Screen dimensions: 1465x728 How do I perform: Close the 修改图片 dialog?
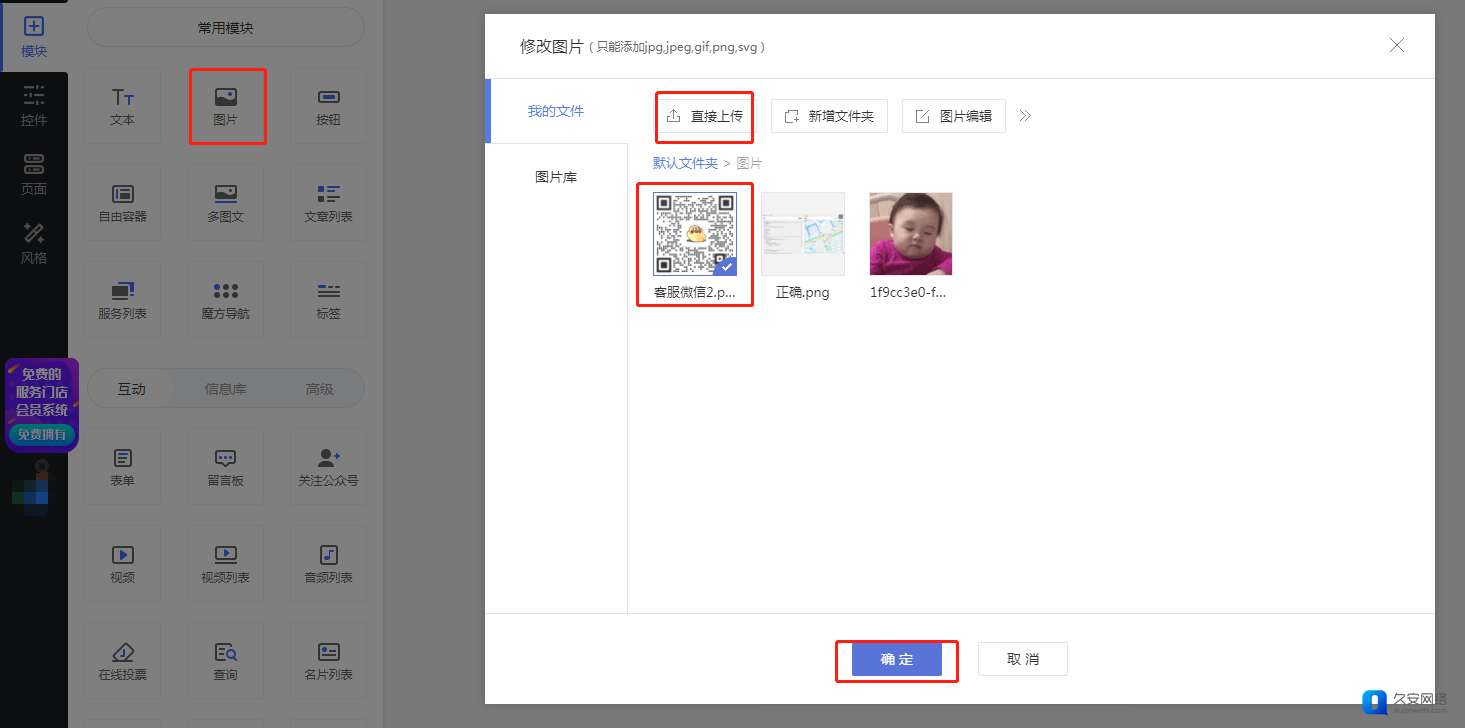pyautogui.click(x=1397, y=45)
